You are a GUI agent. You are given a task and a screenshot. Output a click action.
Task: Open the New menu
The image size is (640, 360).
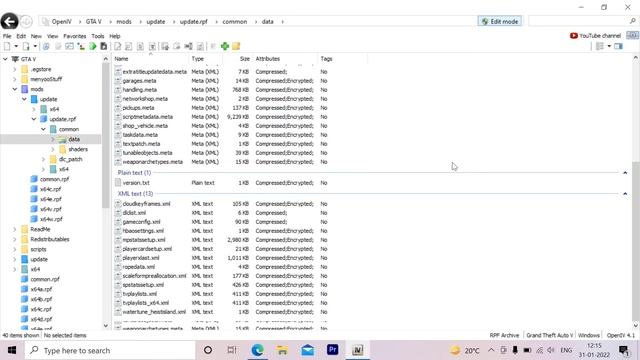pyautogui.click(x=36, y=36)
